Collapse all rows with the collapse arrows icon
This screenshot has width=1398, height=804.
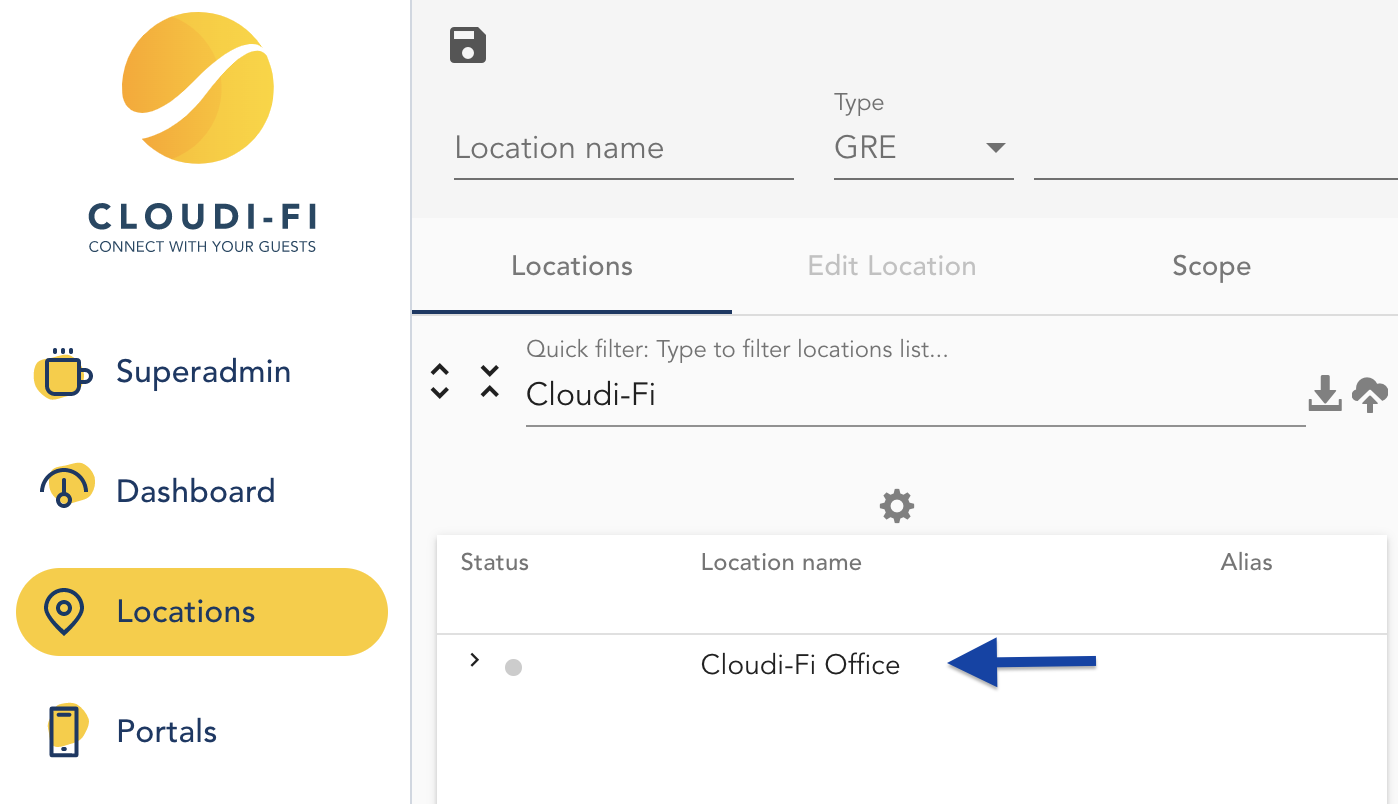click(x=489, y=381)
